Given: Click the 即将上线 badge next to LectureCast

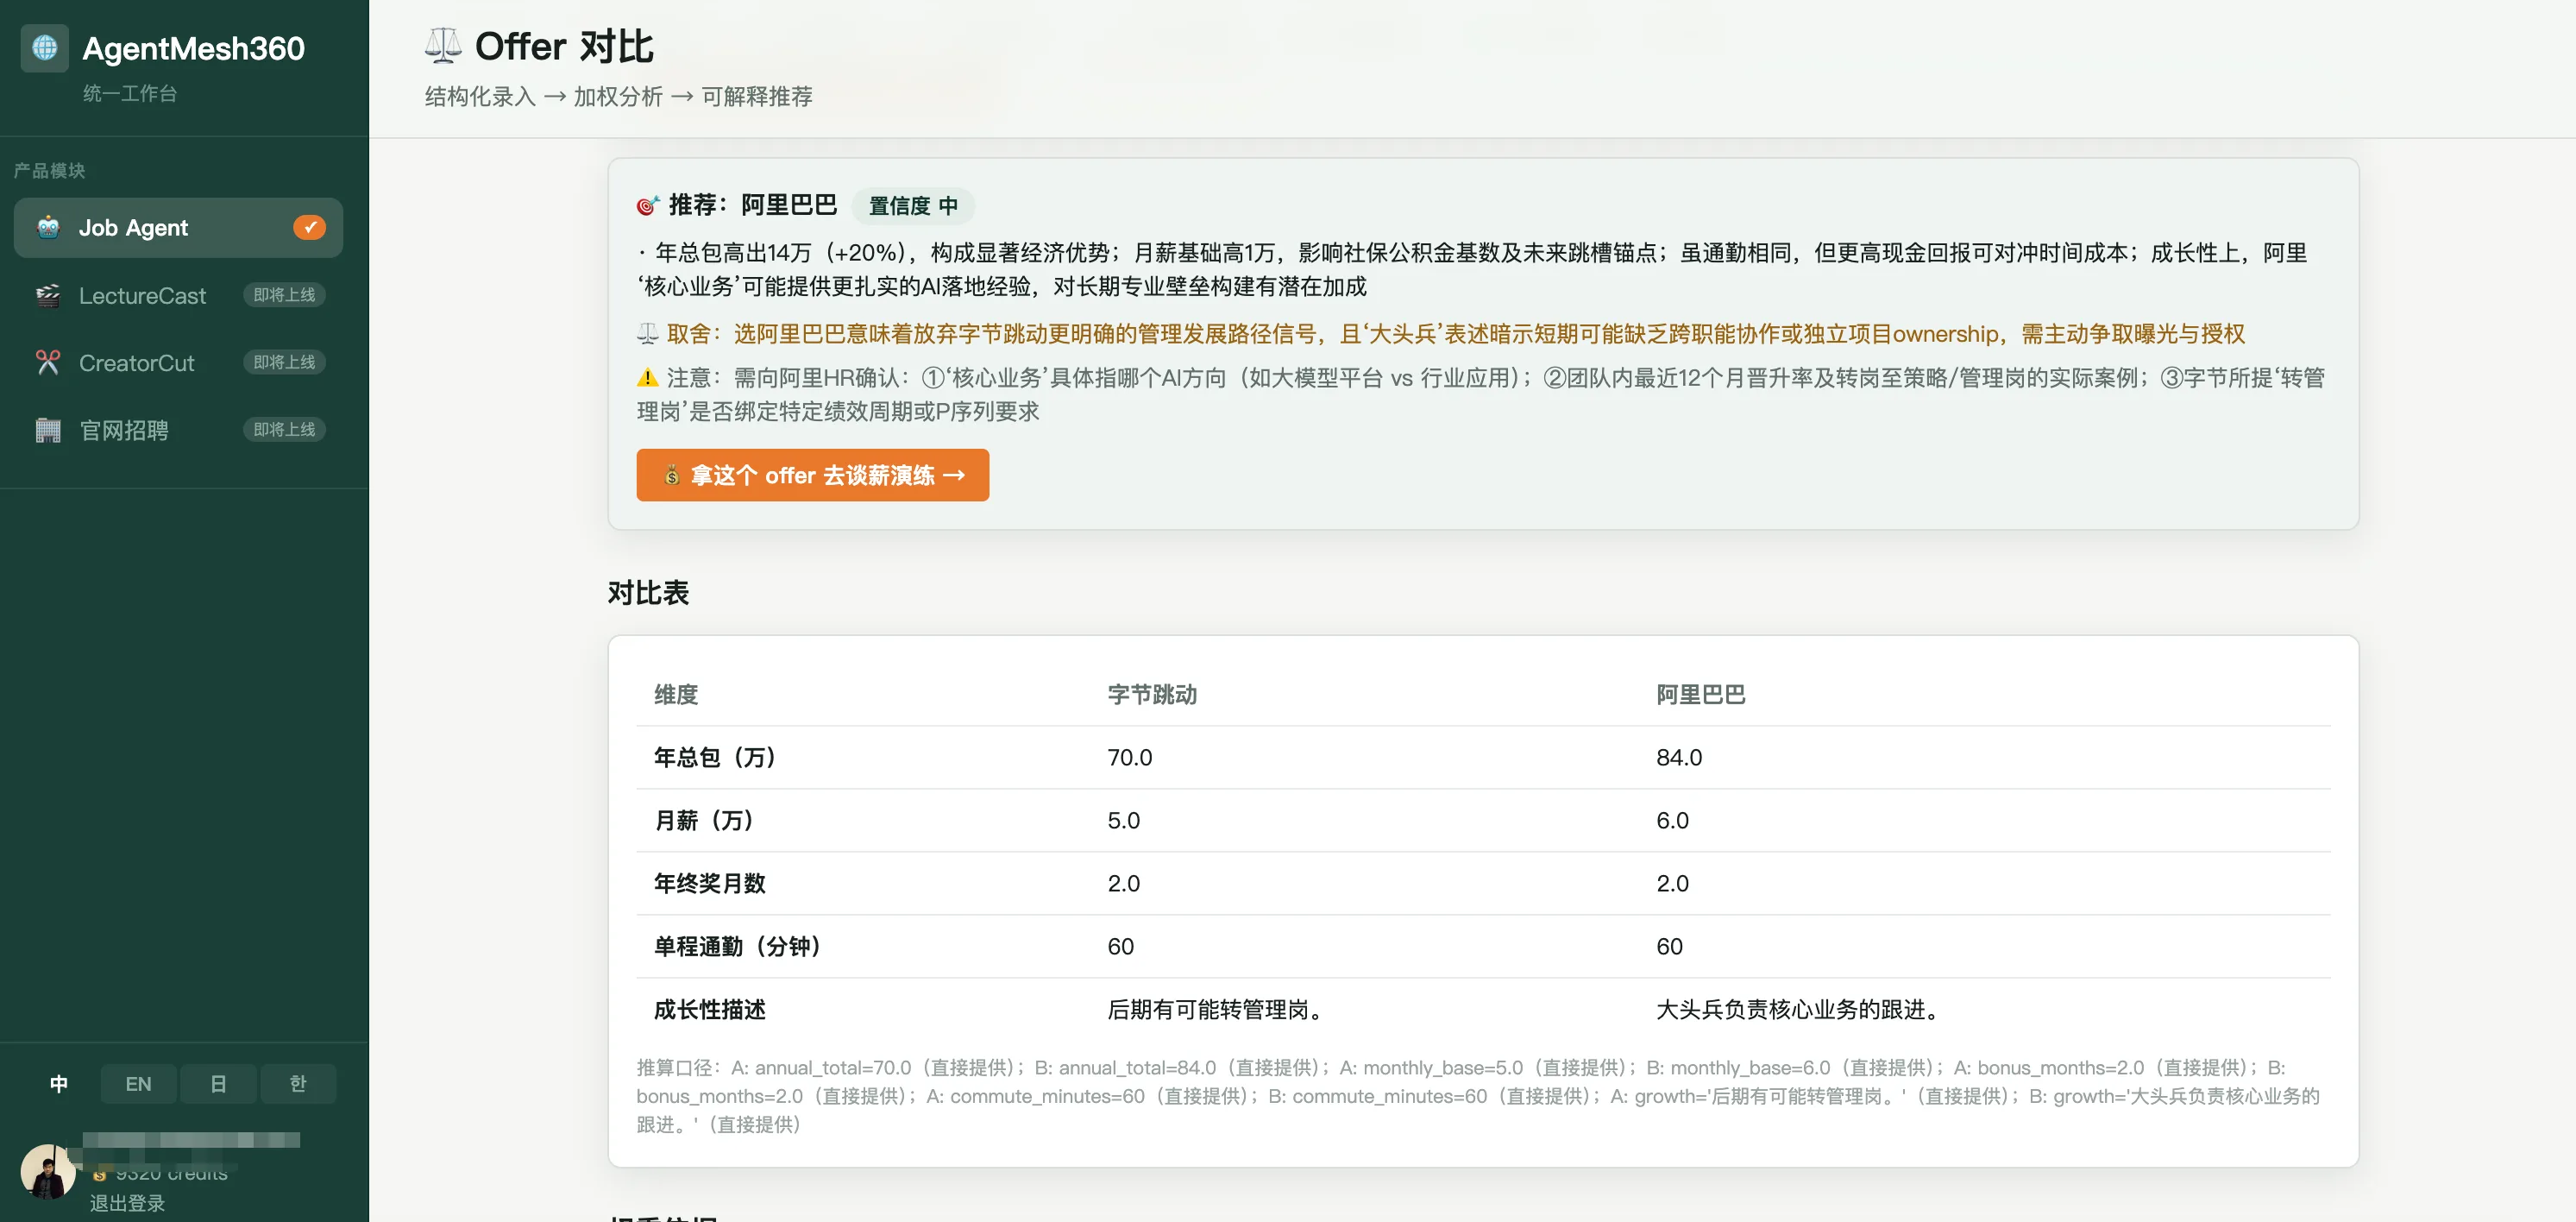Looking at the screenshot, I should tap(284, 295).
